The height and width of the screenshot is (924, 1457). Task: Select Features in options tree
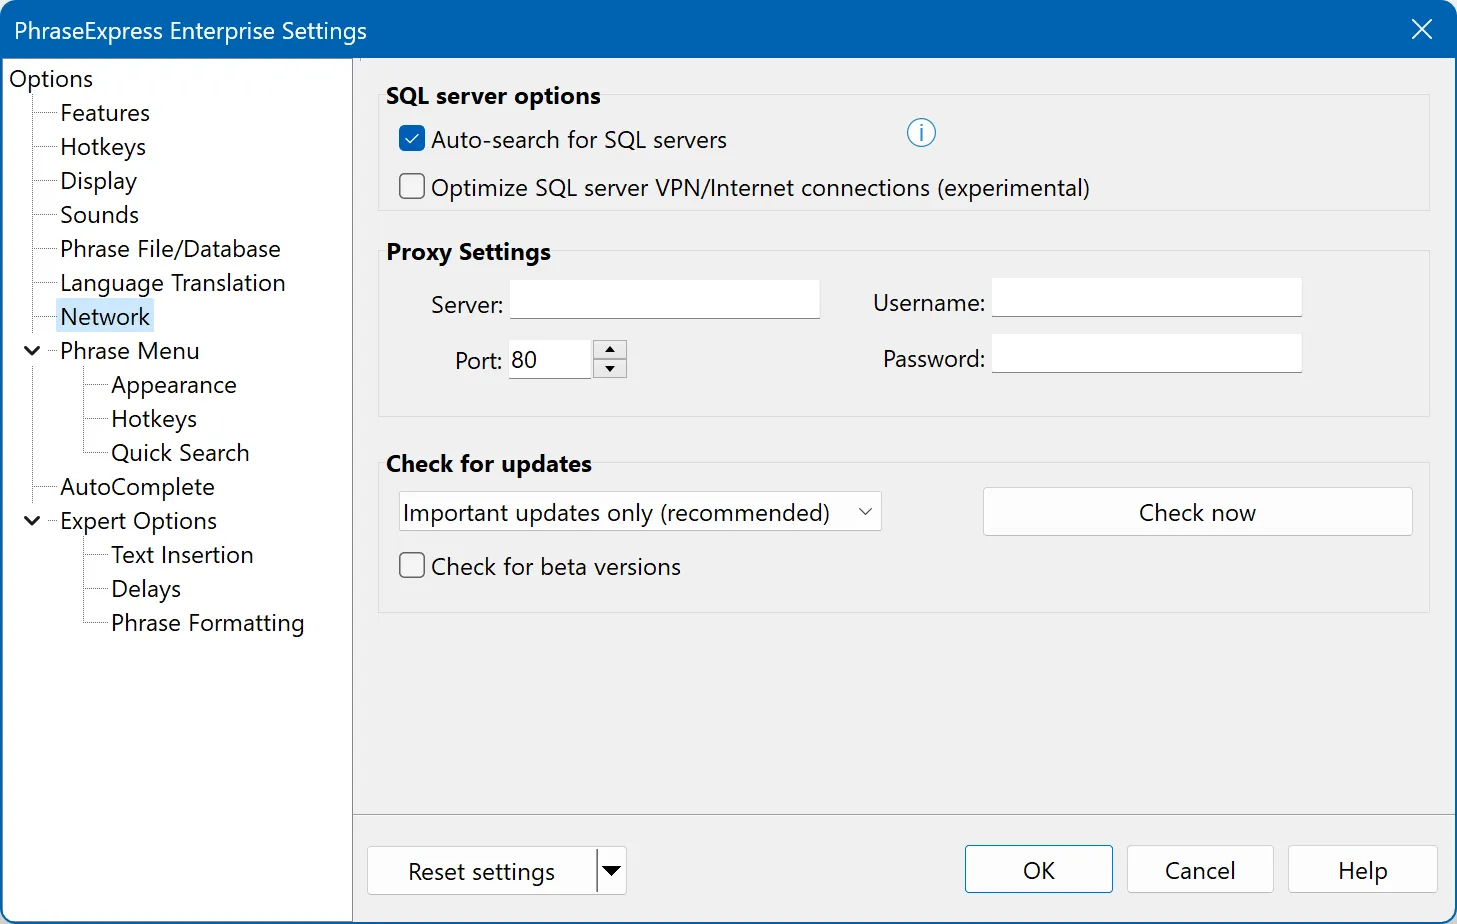point(105,113)
